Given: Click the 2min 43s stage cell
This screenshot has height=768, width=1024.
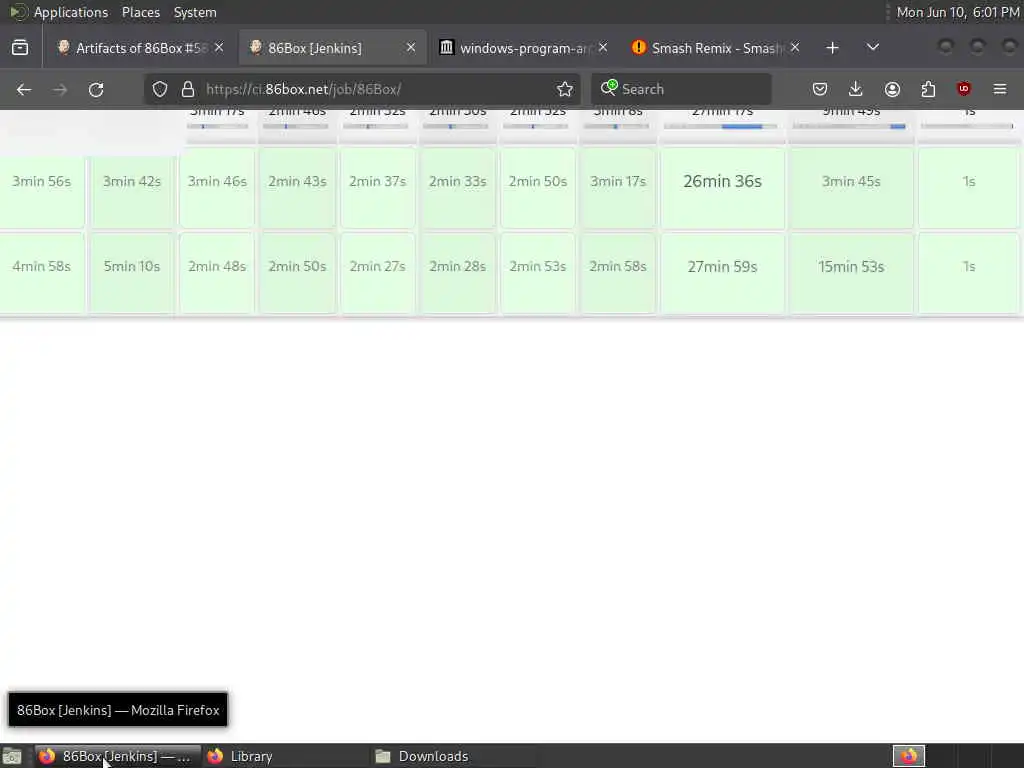Looking at the screenshot, I should point(297,188).
